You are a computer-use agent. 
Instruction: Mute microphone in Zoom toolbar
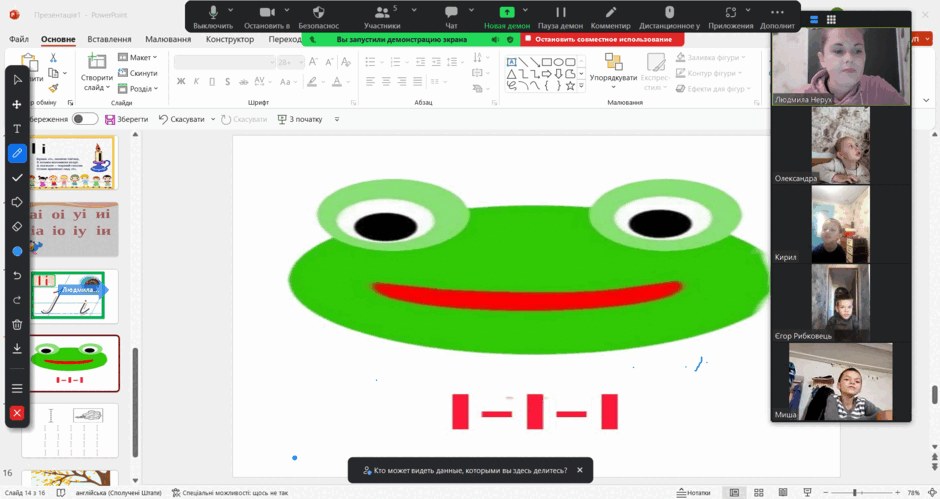click(213, 17)
